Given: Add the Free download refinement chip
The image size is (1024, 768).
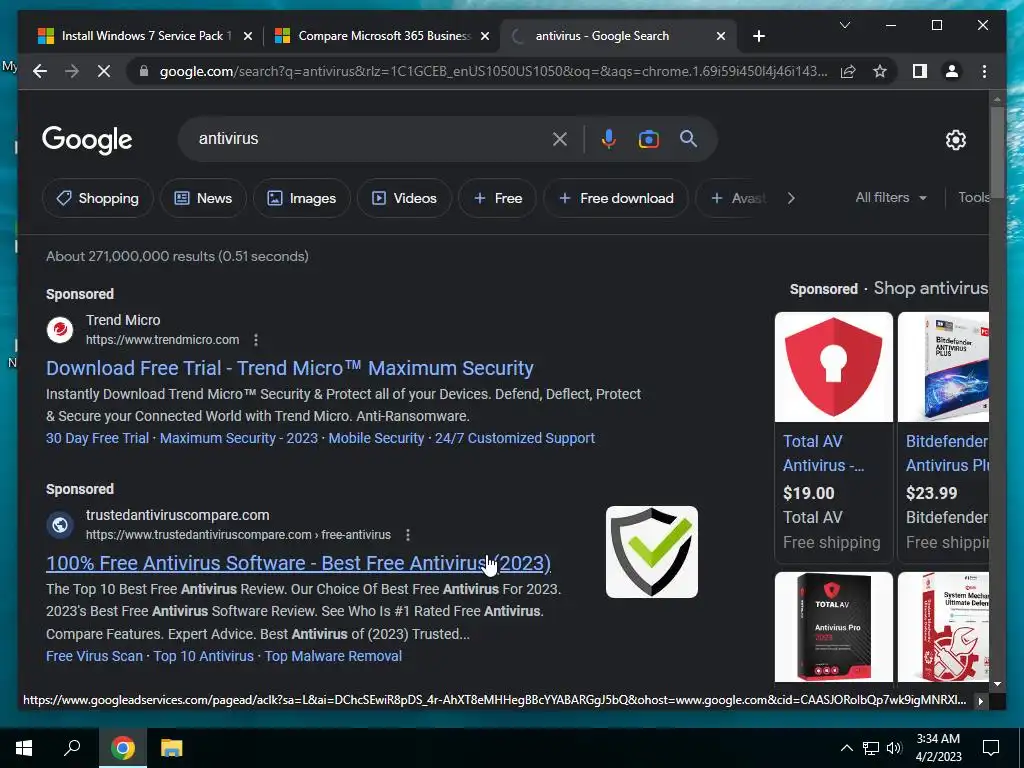Looking at the screenshot, I should [616, 198].
